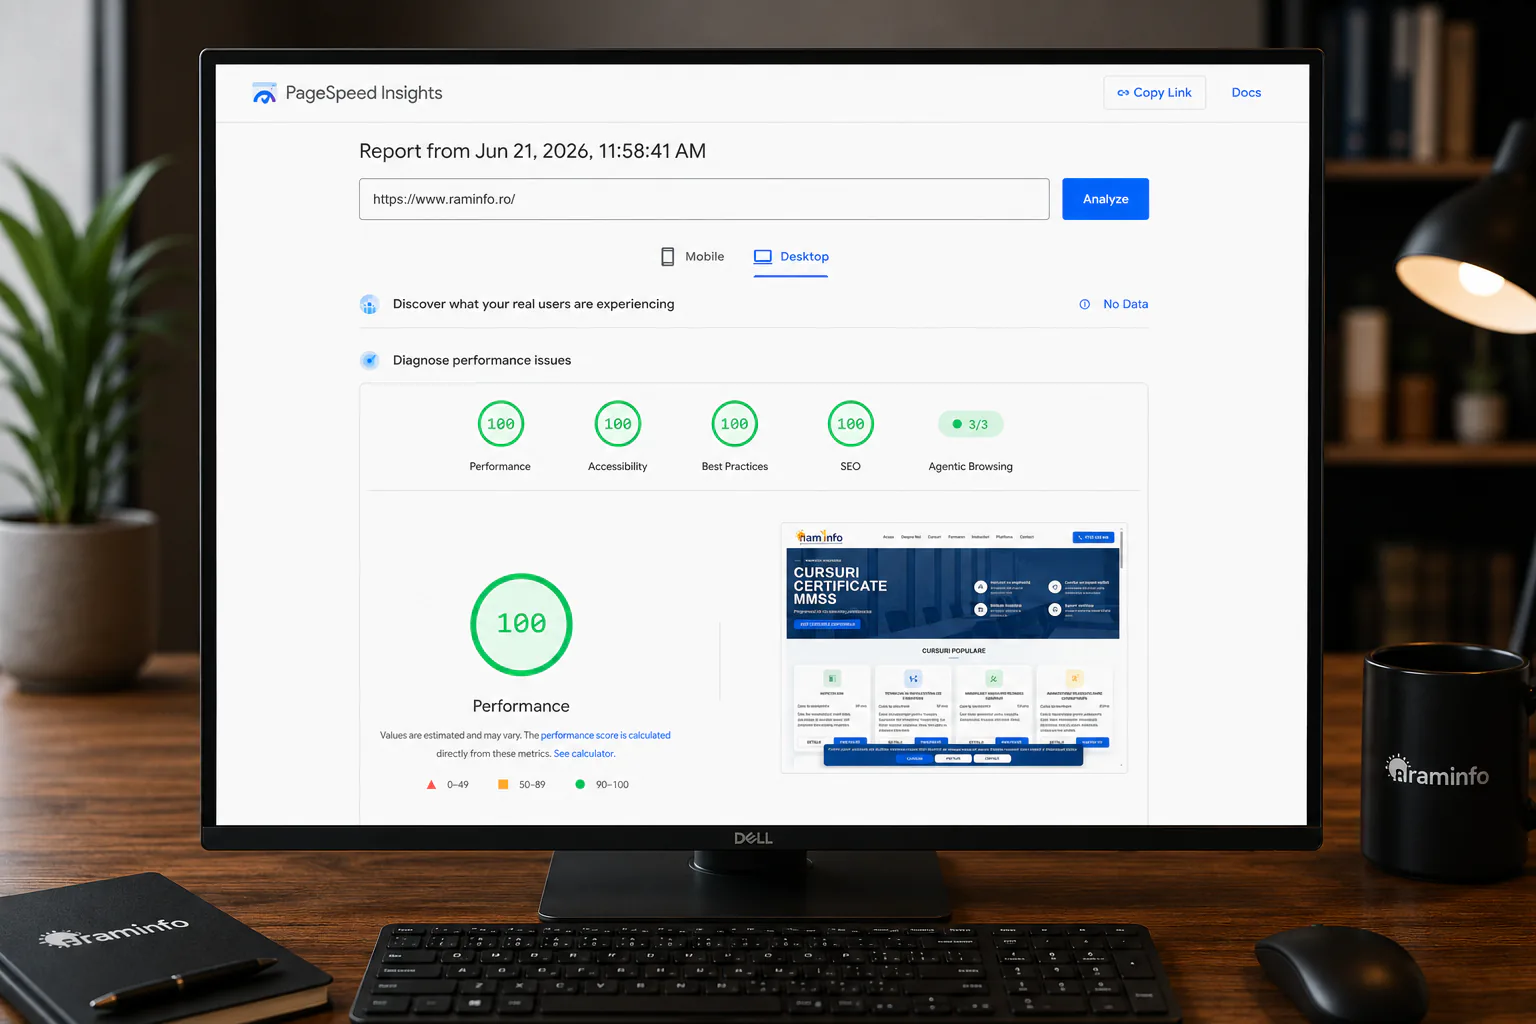Click the green circle 90–100 legend icon
1536x1024 pixels.
click(x=580, y=785)
